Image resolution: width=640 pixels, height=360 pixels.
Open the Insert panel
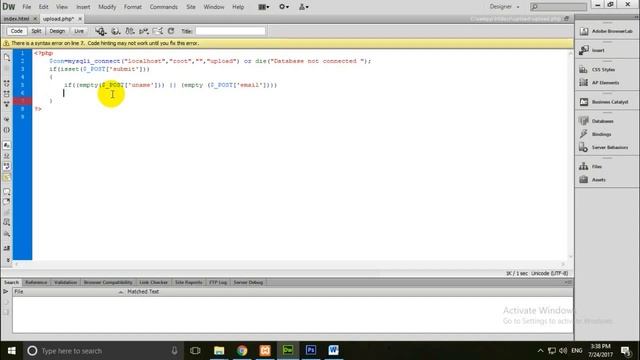(x=592, y=50)
